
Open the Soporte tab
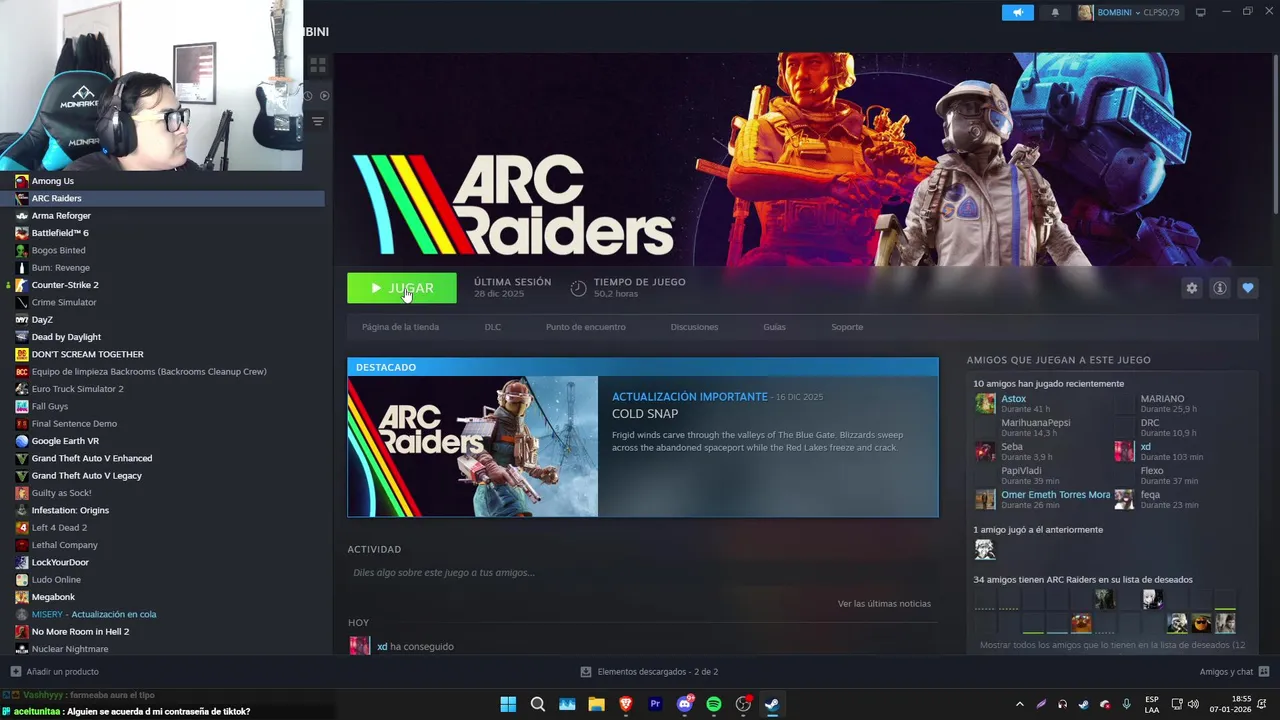tap(847, 327)
